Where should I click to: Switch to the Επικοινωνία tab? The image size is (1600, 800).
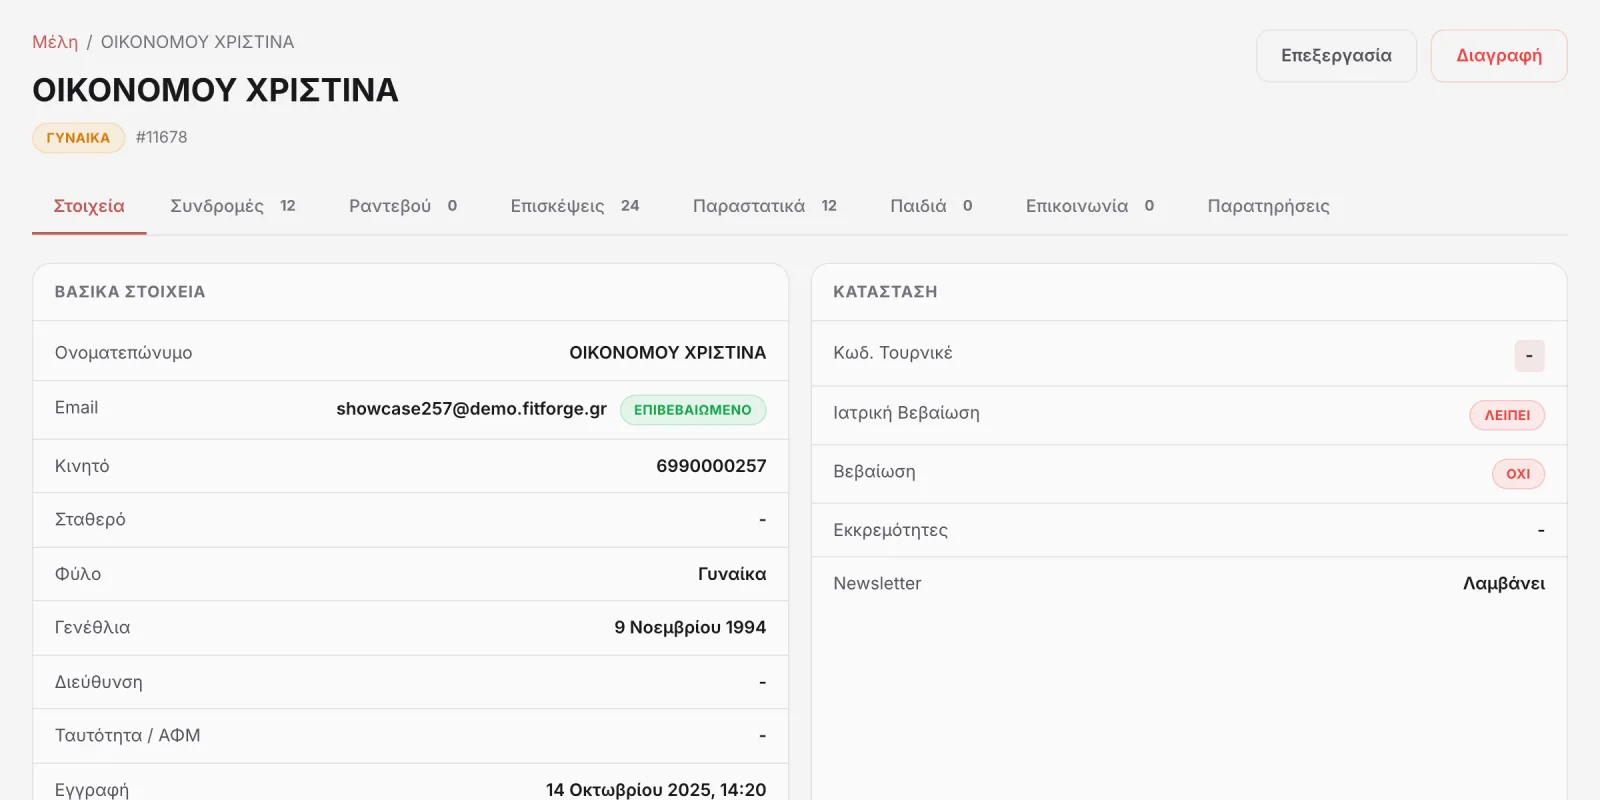point(1090,206)
